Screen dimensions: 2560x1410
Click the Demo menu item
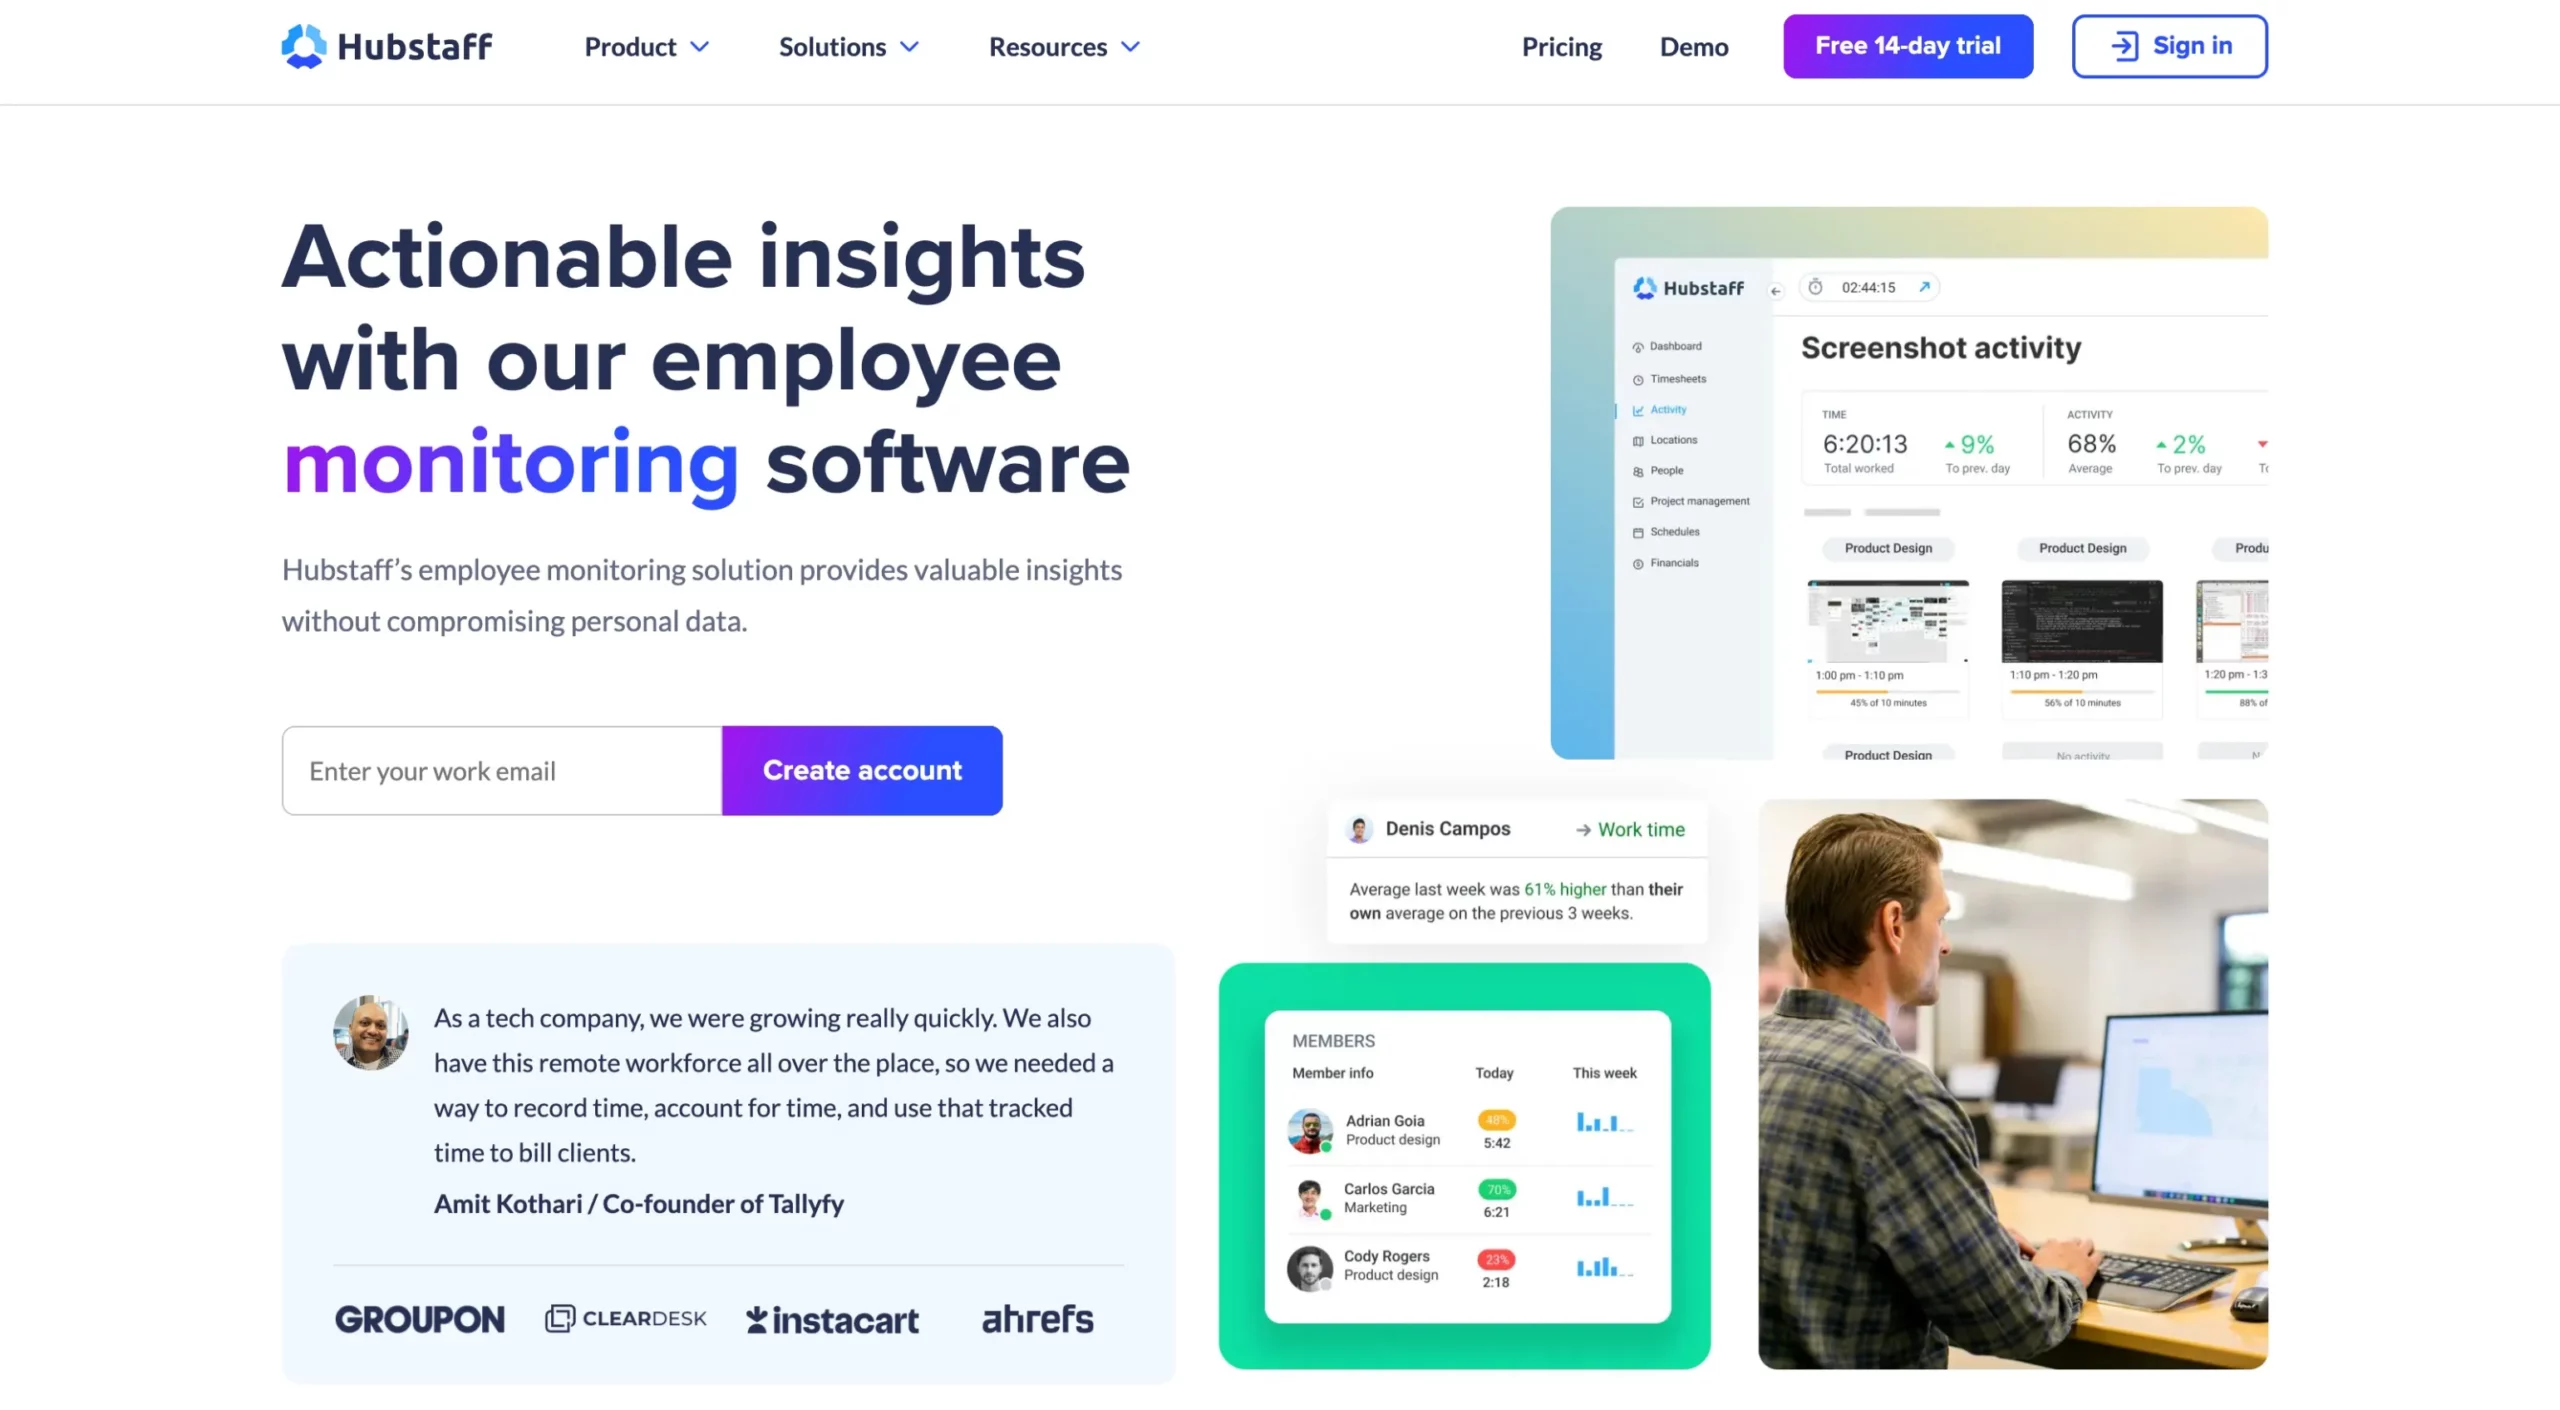[1692, 45]
